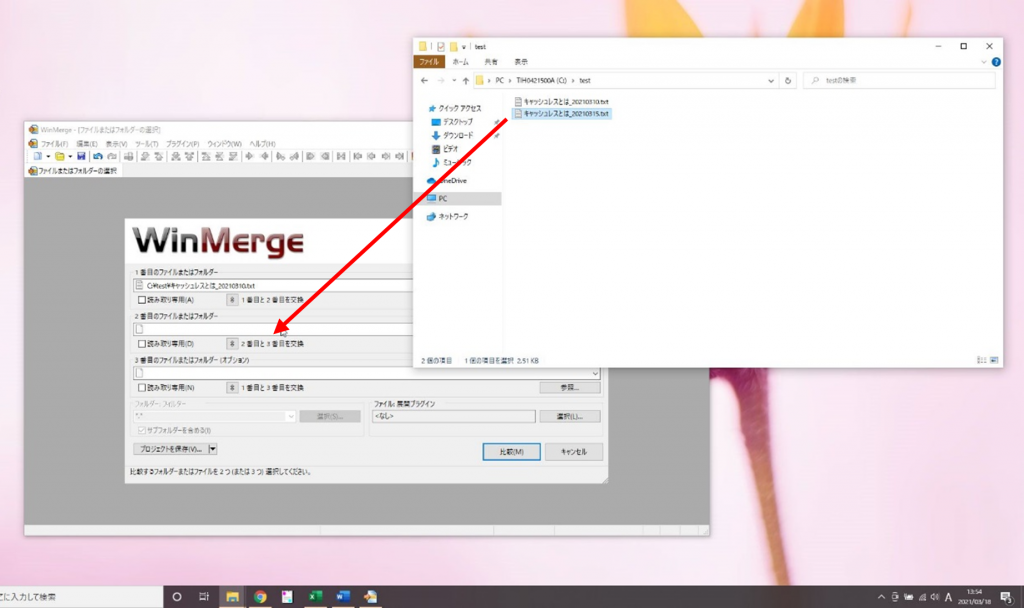The height and width of the screenshot is (608, 1024).
Task: Click the <なし> unpacker plugin field
Action: [x=454, y=416]
